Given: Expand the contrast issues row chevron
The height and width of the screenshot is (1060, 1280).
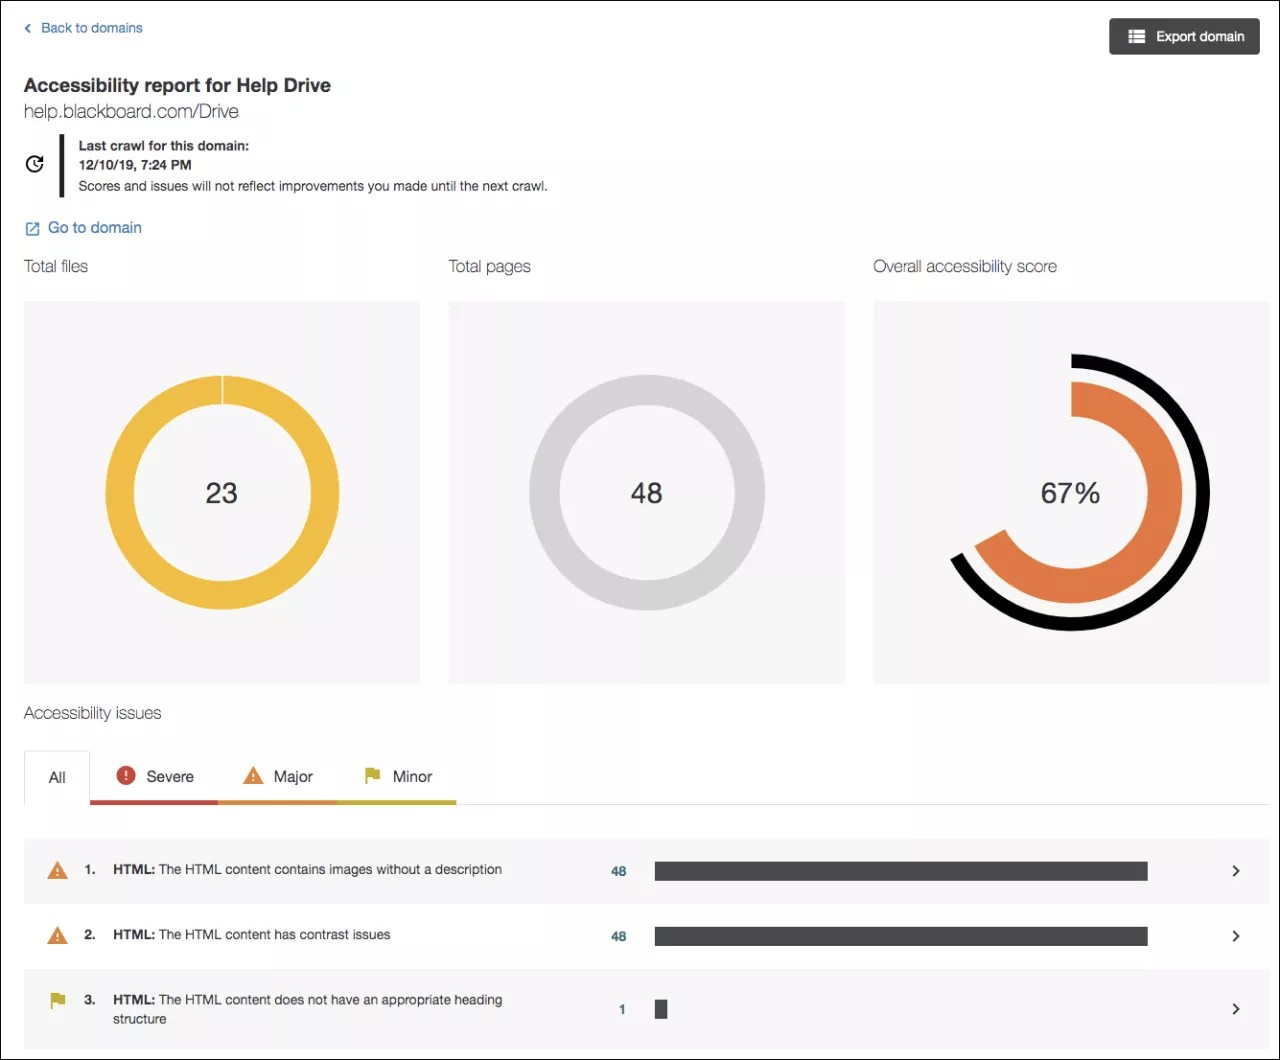Looking at the screenshot, I should pos(1236,936).
